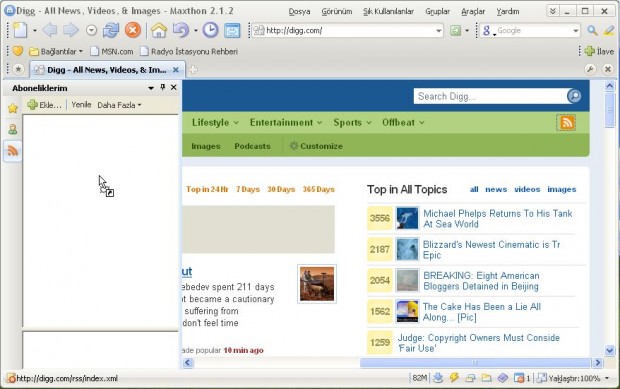Expand the address bar dropdown arrow
This screenshot has height=389, width=620.
click(x=439, y=30)
